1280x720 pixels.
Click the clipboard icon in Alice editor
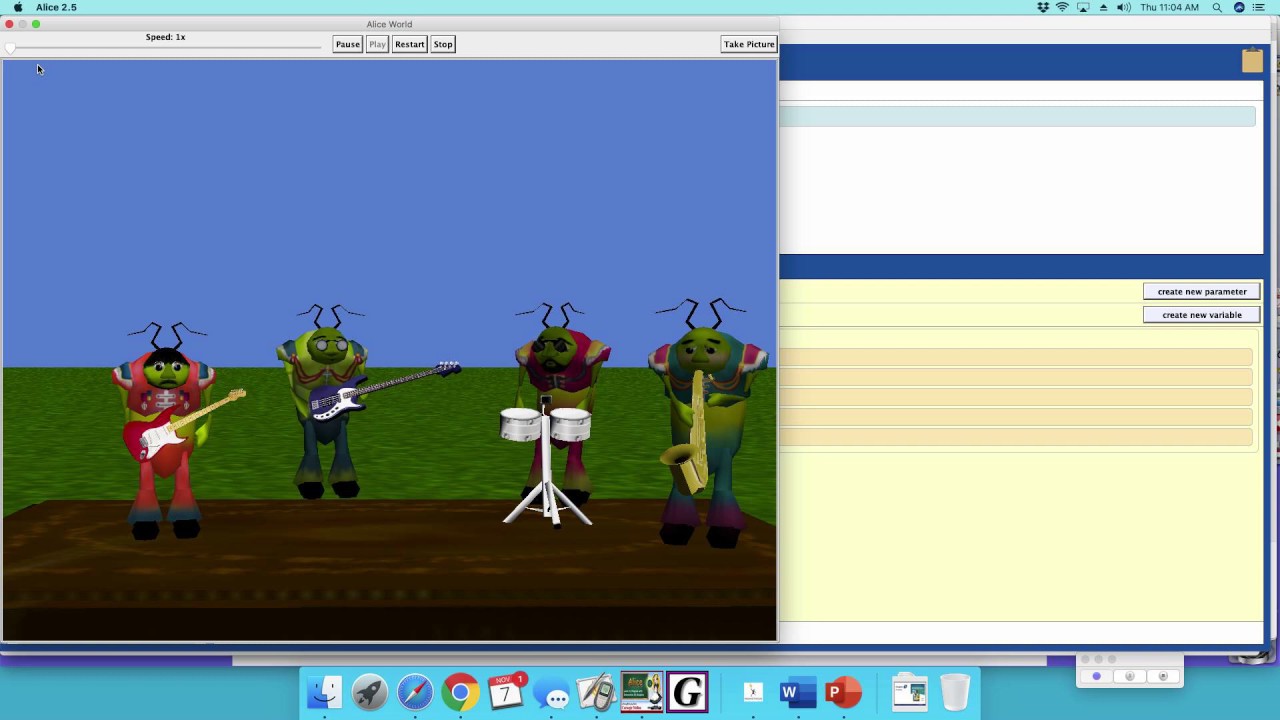[1252, 61]
